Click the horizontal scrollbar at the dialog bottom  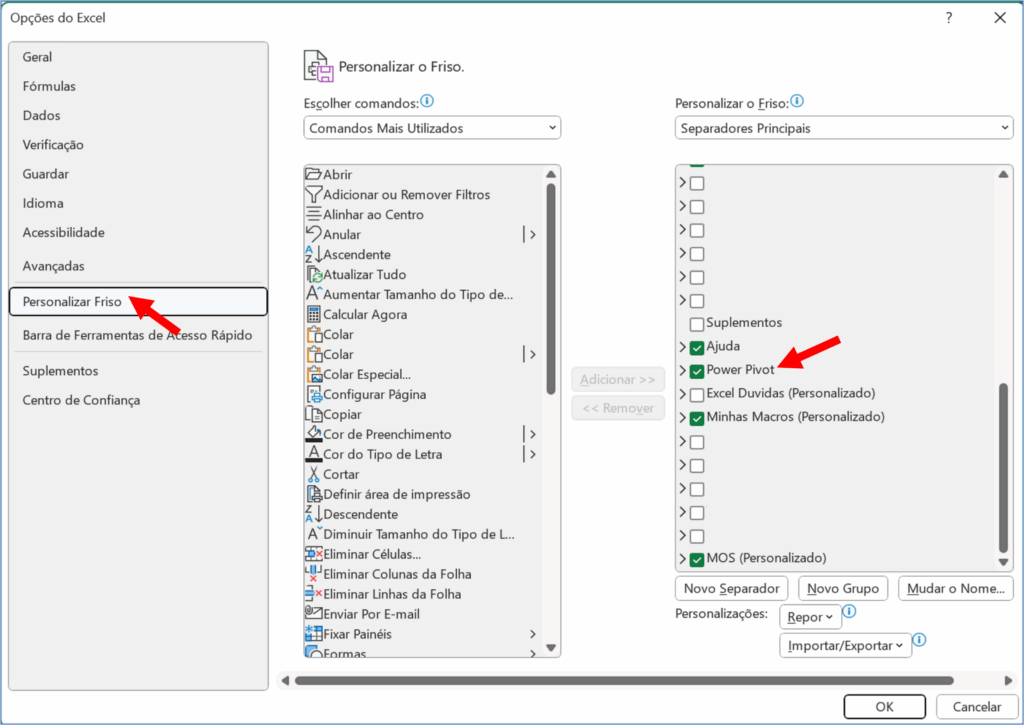coord(620,681)
